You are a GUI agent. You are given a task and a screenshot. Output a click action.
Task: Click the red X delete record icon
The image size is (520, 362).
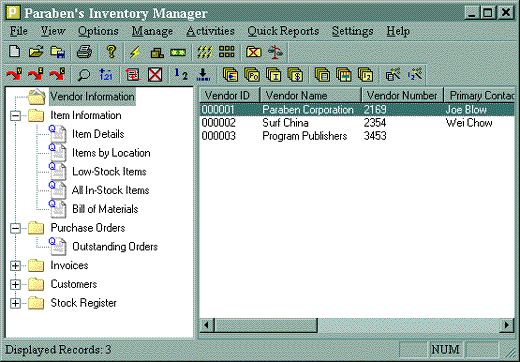click(x=155, y=75)
